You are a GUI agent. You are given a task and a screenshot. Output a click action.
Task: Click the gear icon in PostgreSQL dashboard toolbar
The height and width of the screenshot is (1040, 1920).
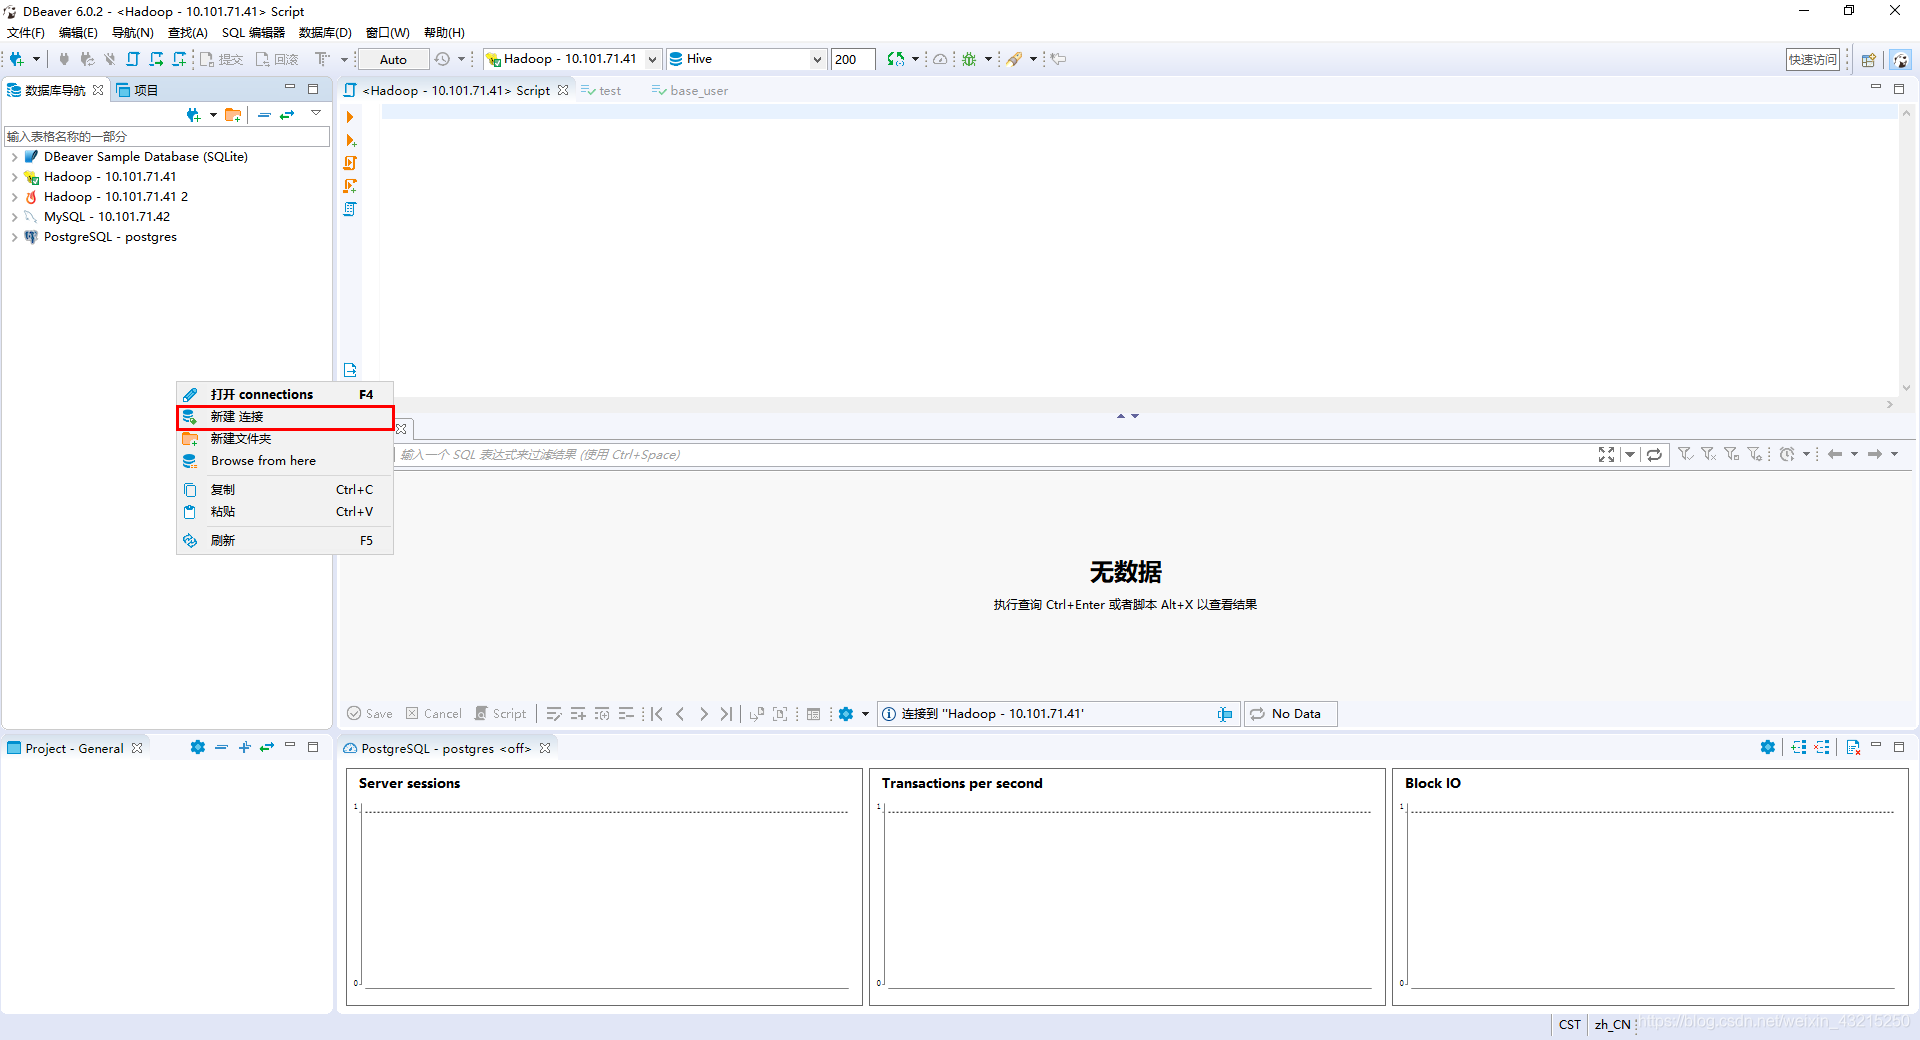[1768, 747]
